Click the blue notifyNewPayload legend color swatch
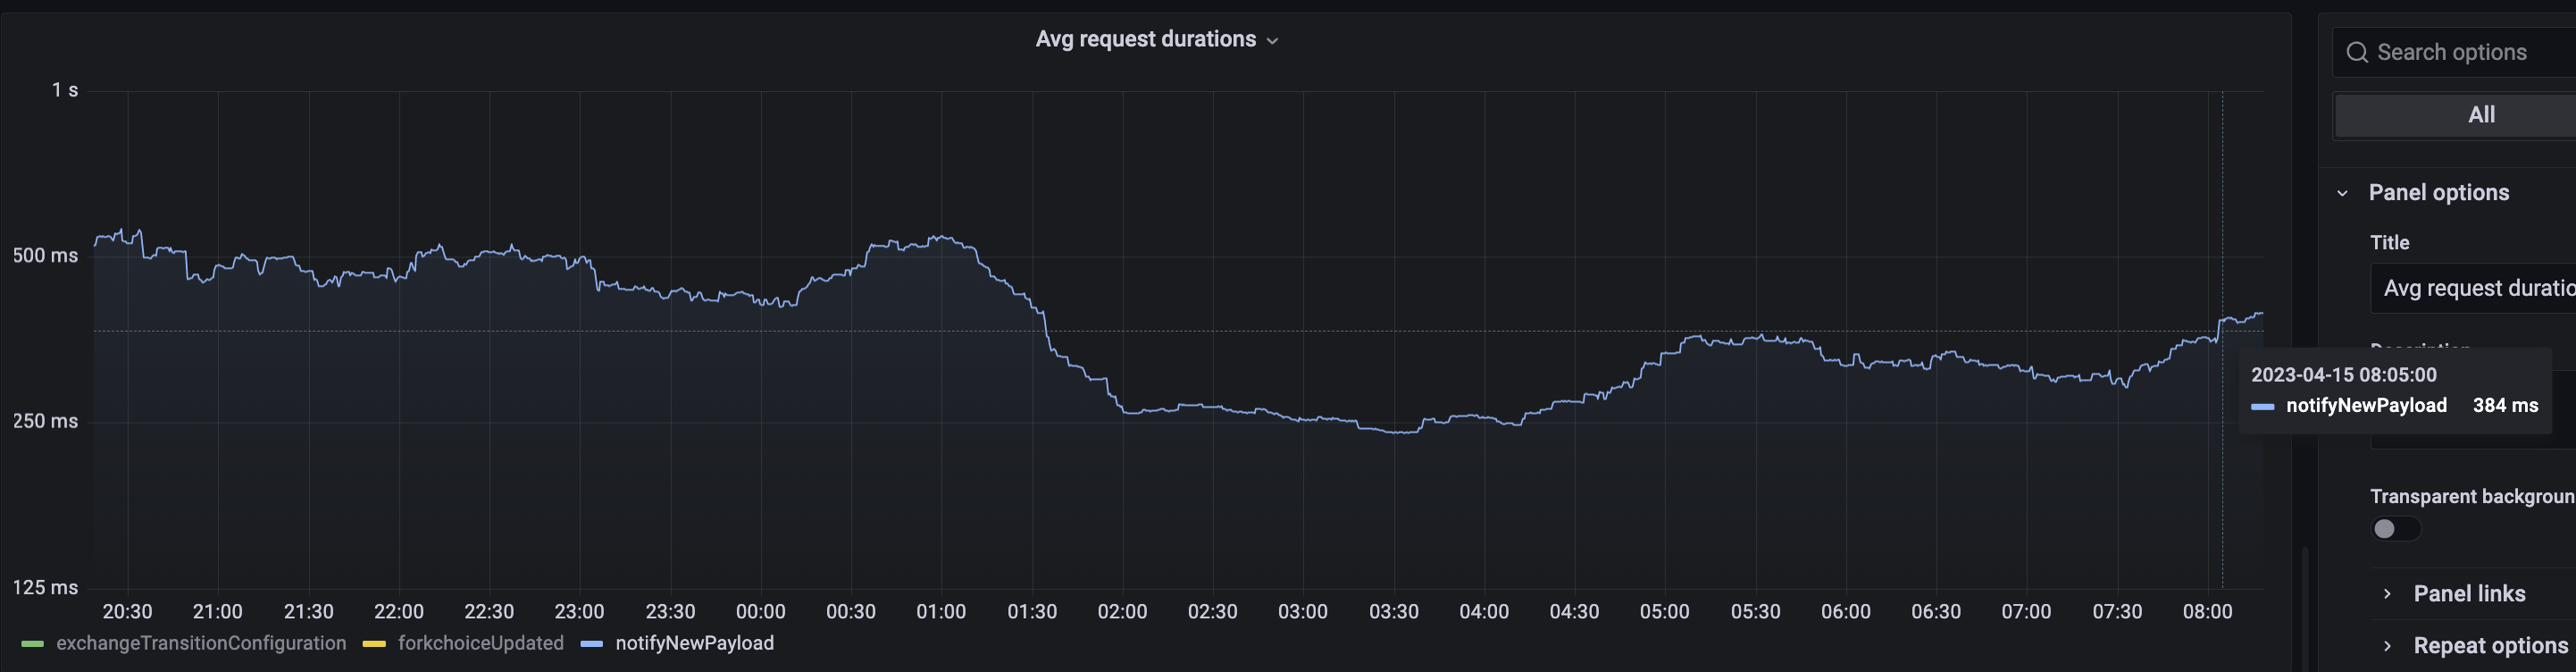This screenshot has height=672, width=2576. point(592,644)
